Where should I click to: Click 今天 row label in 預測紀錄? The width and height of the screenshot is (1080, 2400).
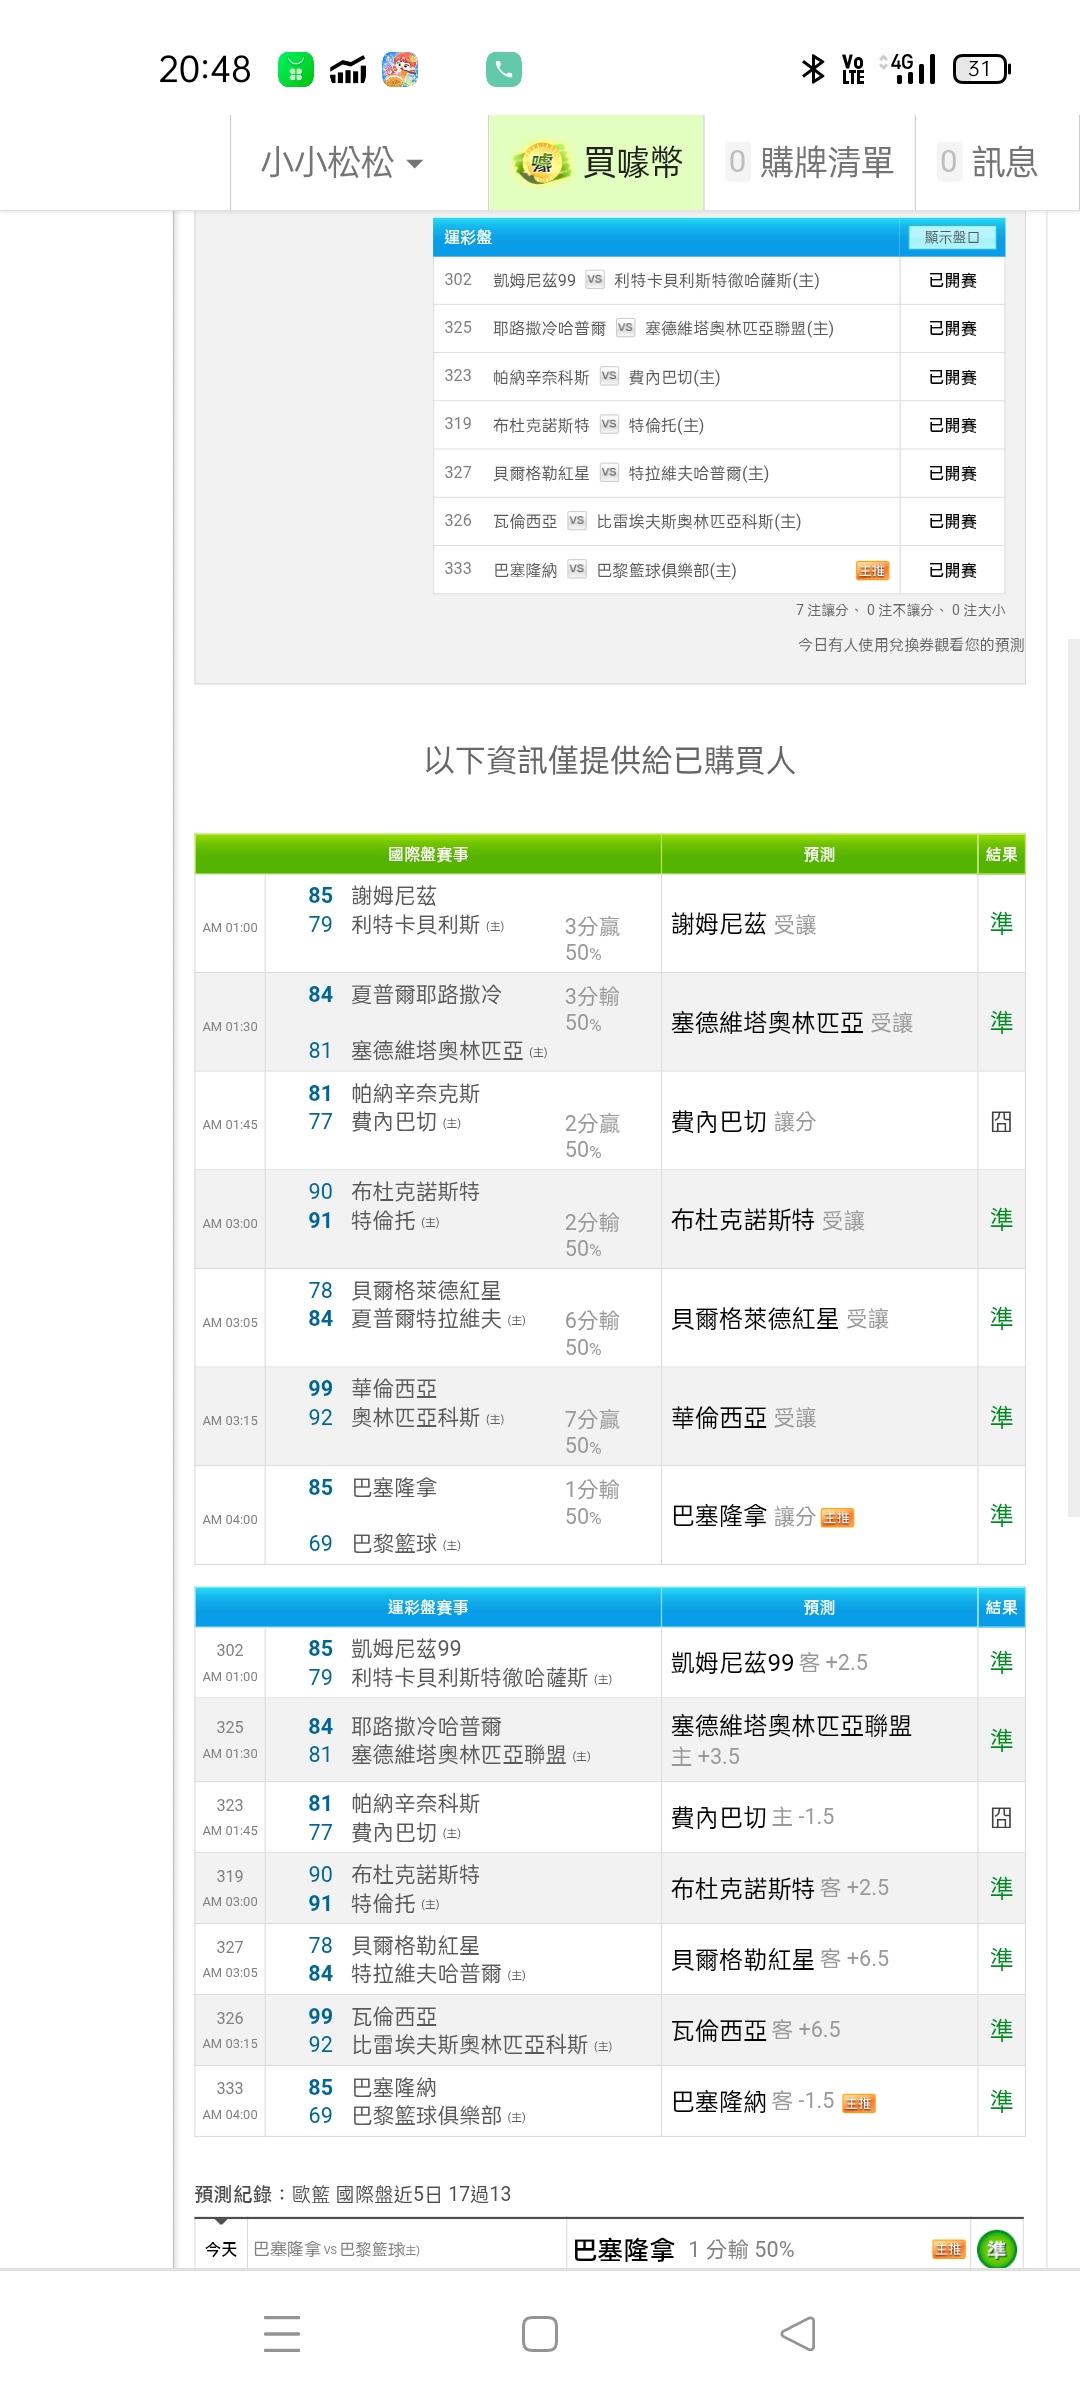221,2249
